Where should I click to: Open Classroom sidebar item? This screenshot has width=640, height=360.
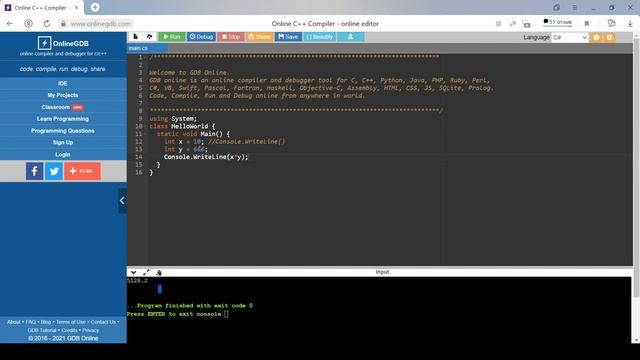click(x=63, y=107)
